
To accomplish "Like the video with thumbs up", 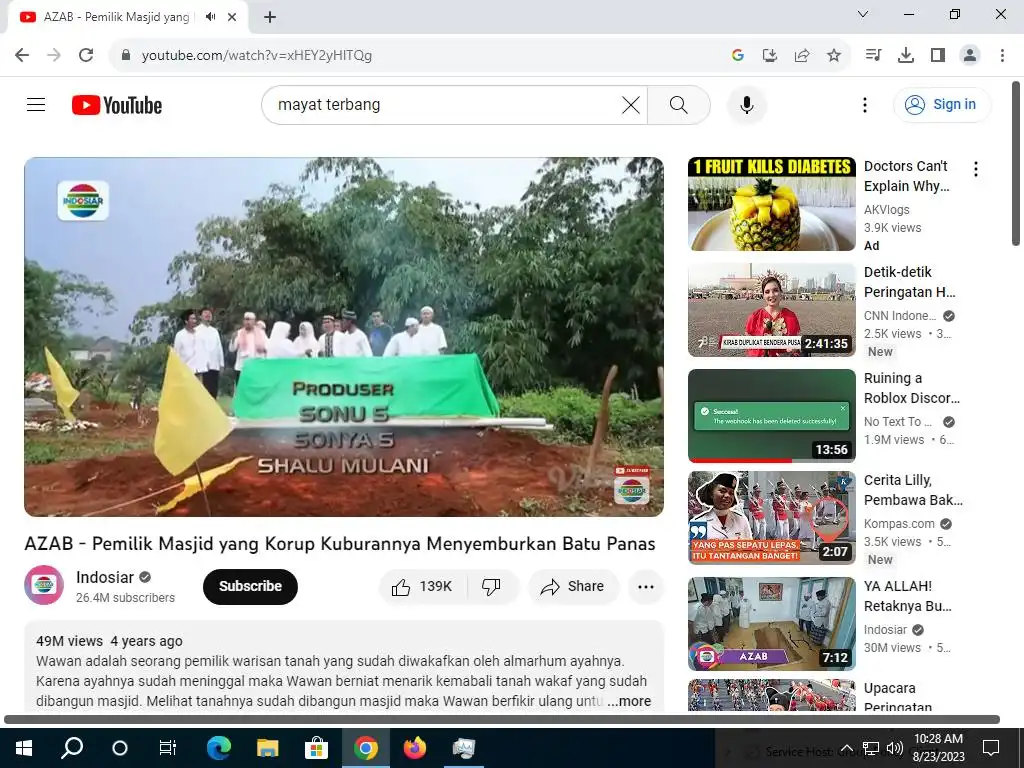I will [423, 586].
